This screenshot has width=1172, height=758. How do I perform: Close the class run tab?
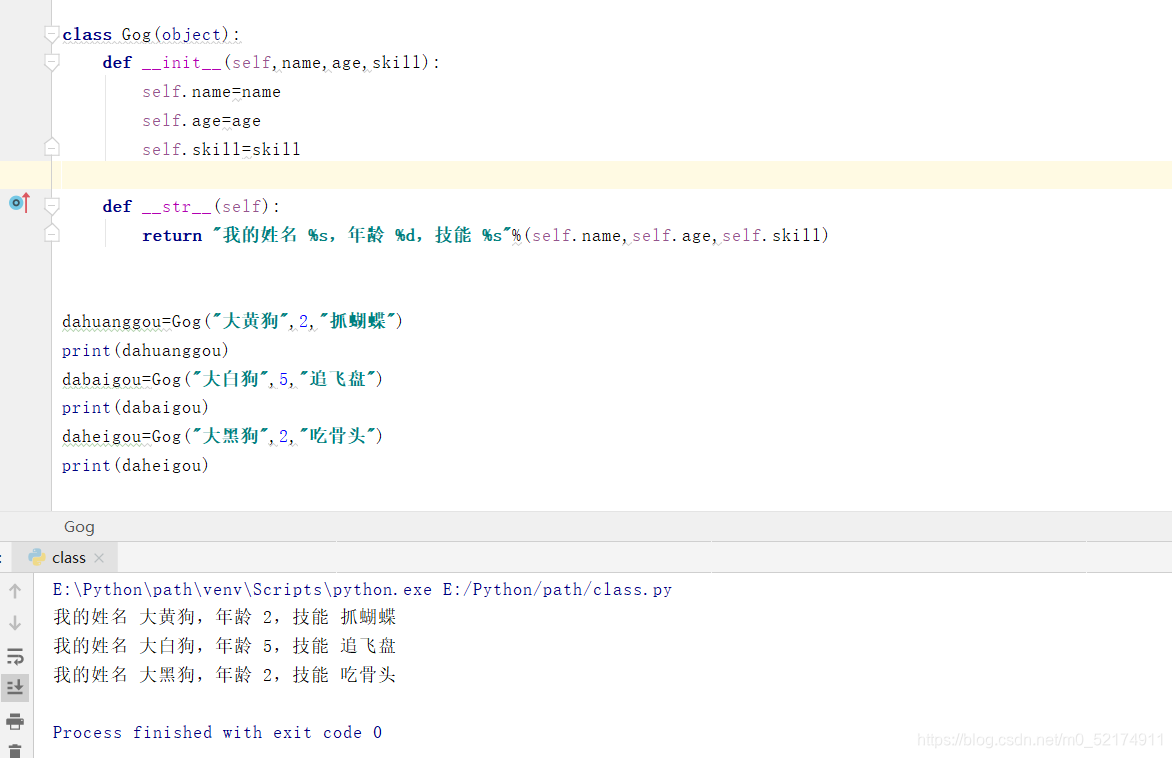click(x=99, y=558)
